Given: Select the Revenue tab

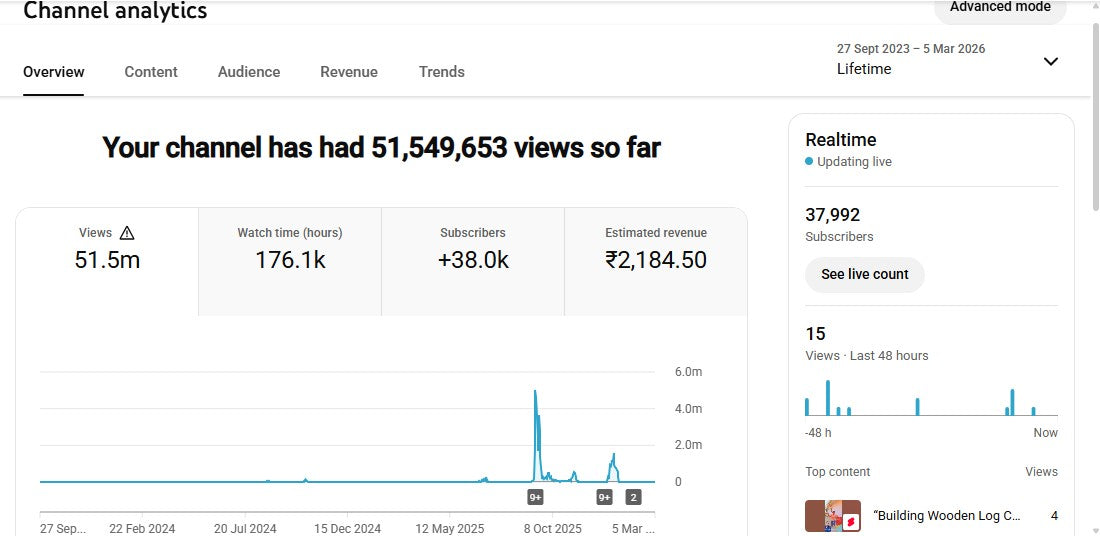Looking at the screenshot, I should [x=349, y=72].
